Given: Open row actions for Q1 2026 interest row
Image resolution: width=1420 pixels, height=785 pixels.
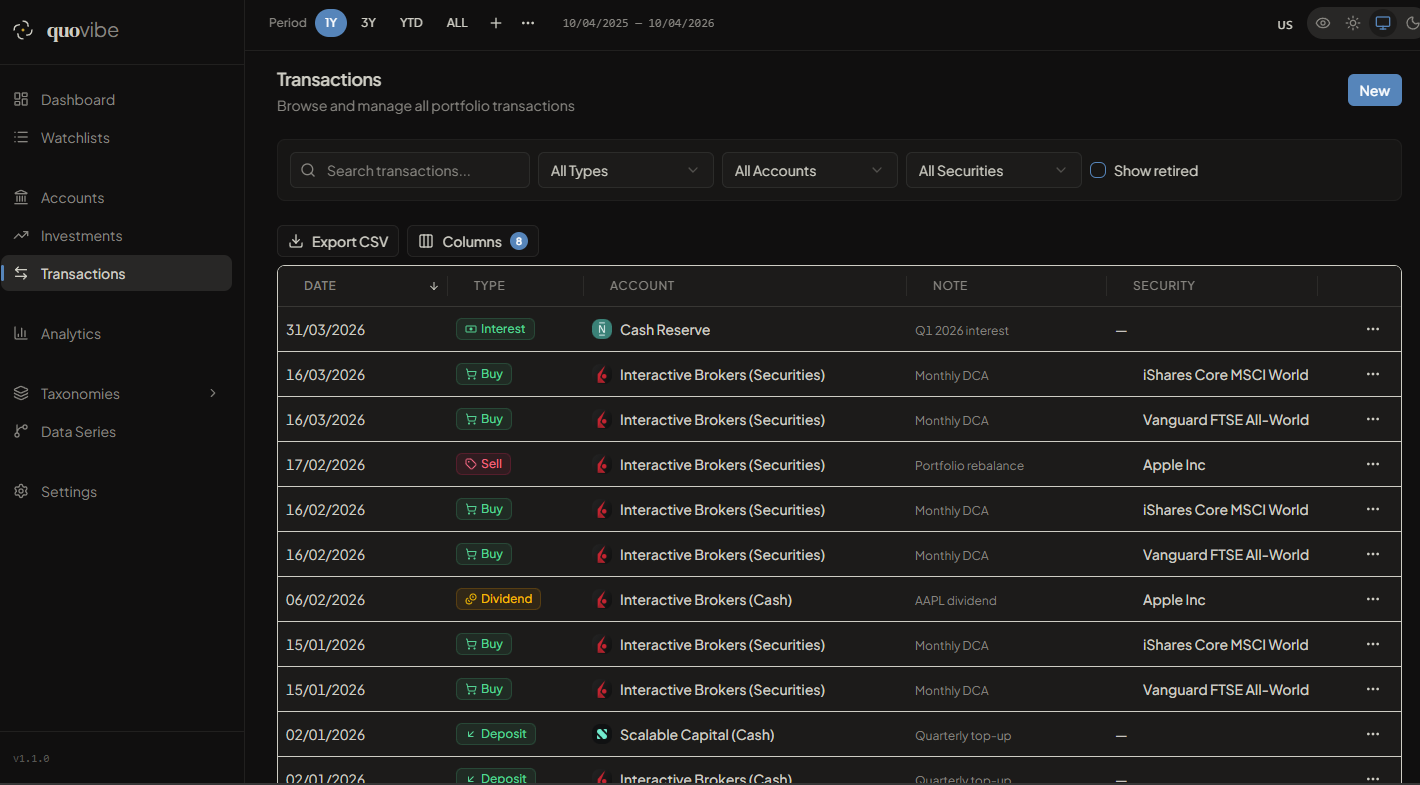Looking at the screenshot, I should pos(1372,330).
